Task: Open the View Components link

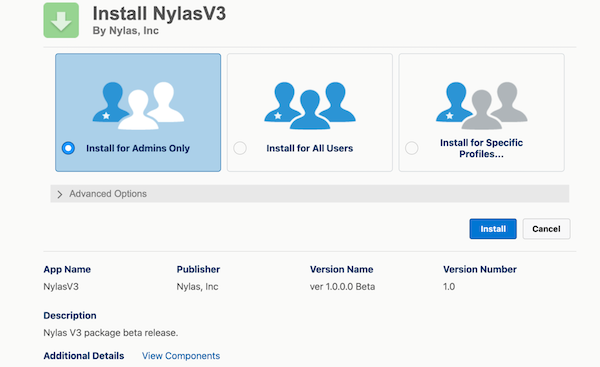Action: (181, 356)
